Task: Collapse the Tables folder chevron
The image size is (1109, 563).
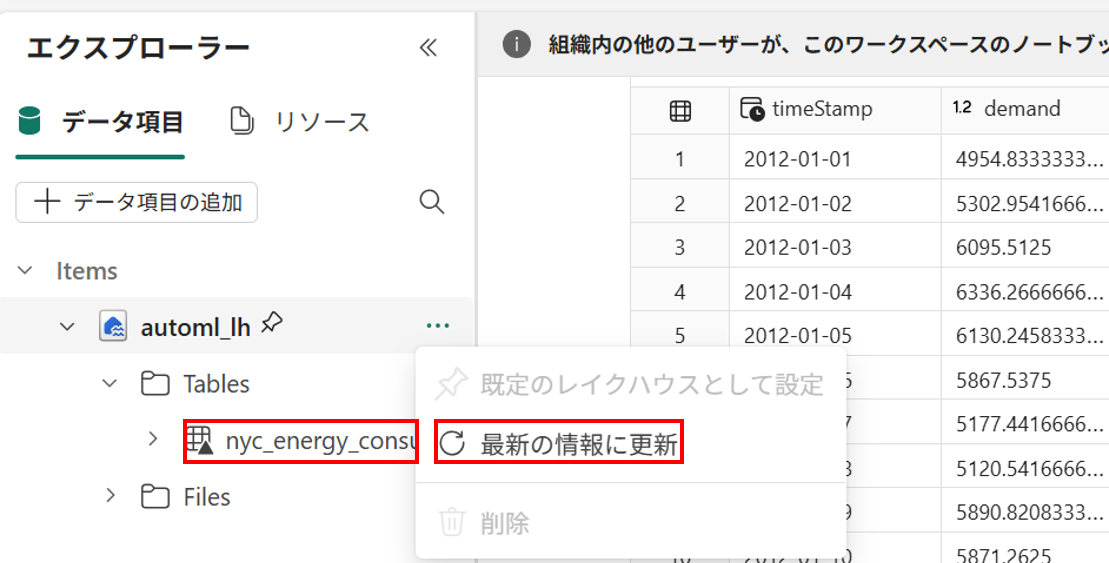Action: (x=110, y=383)
